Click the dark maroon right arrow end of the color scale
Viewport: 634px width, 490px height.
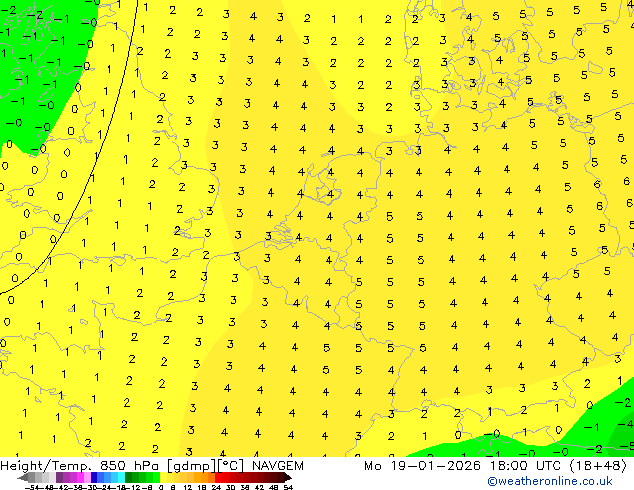pyautogui.click(x=288, y=477)
